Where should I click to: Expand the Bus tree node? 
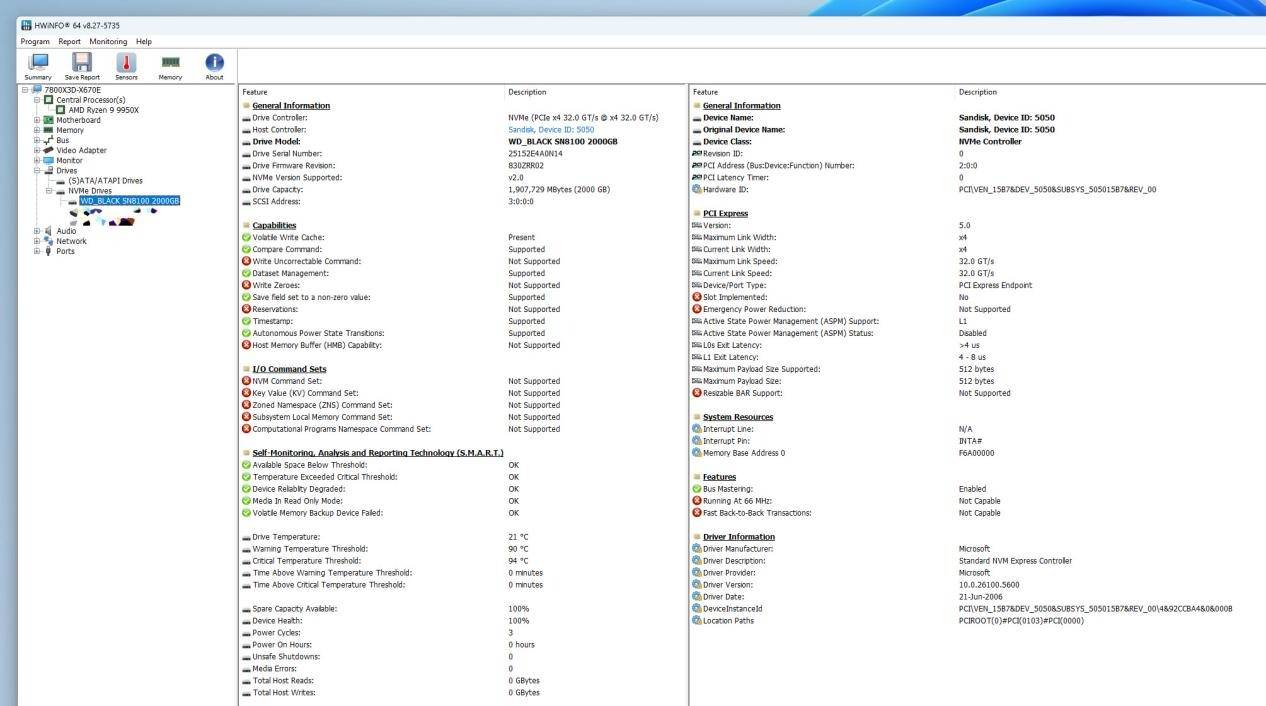point(37,141)
